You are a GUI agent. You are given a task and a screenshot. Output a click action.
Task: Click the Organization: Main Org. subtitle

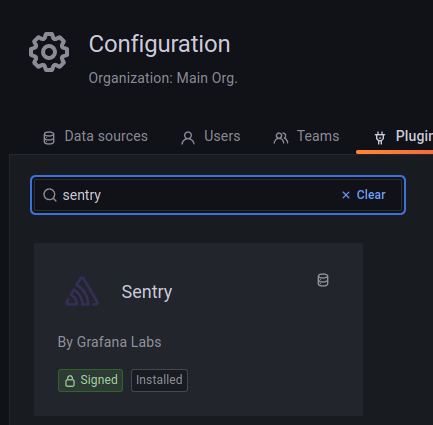[x=163, y=78]
